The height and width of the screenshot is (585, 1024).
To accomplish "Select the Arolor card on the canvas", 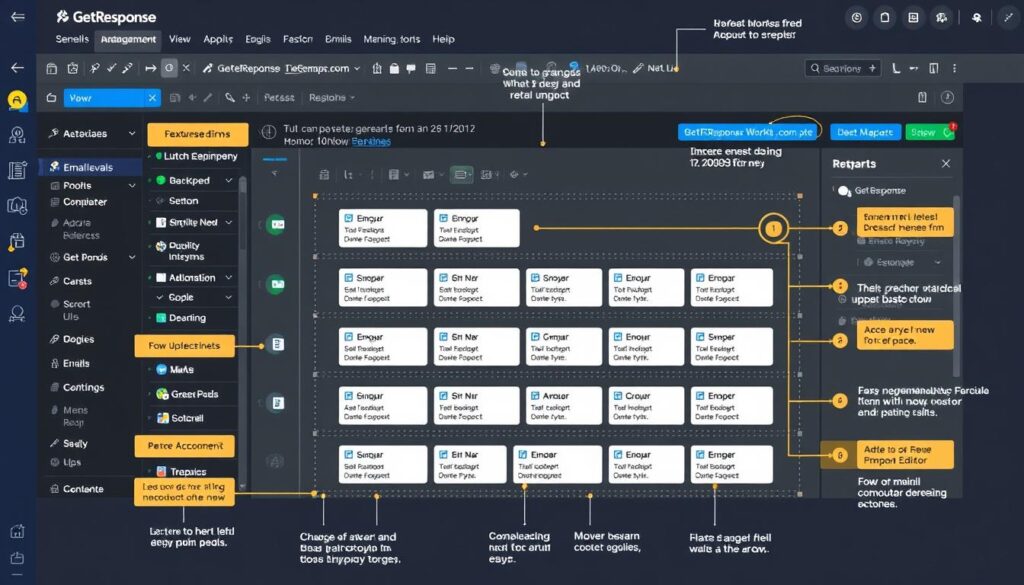I will (x=564, y=405).
